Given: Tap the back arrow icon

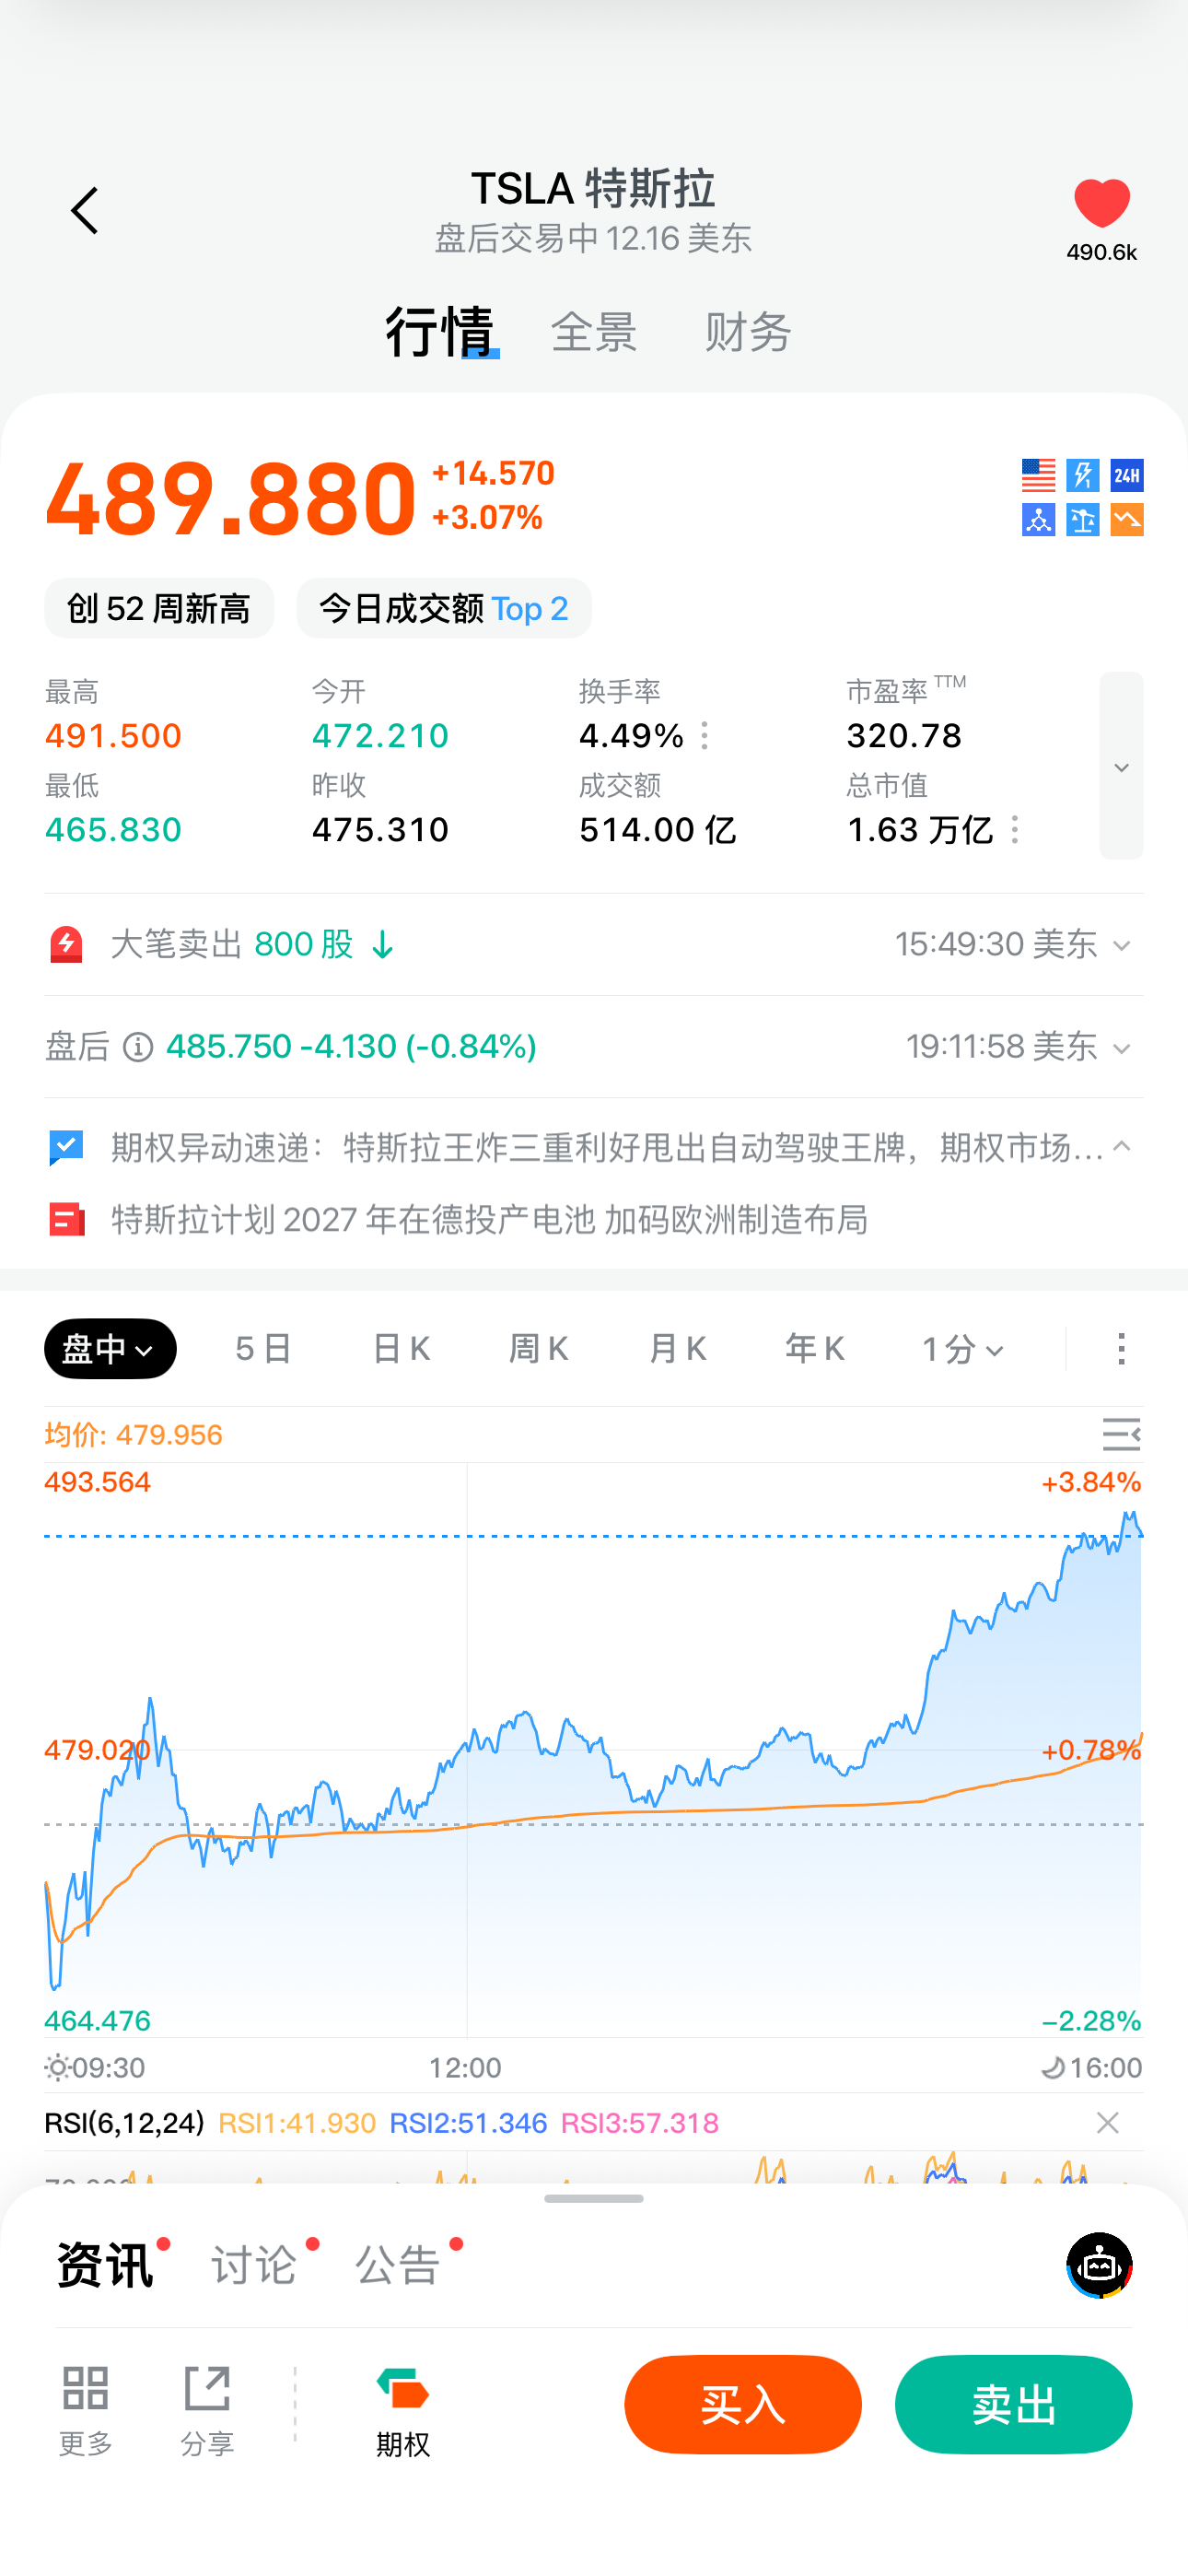Looking at the screenshot, I should click(85, 211).
